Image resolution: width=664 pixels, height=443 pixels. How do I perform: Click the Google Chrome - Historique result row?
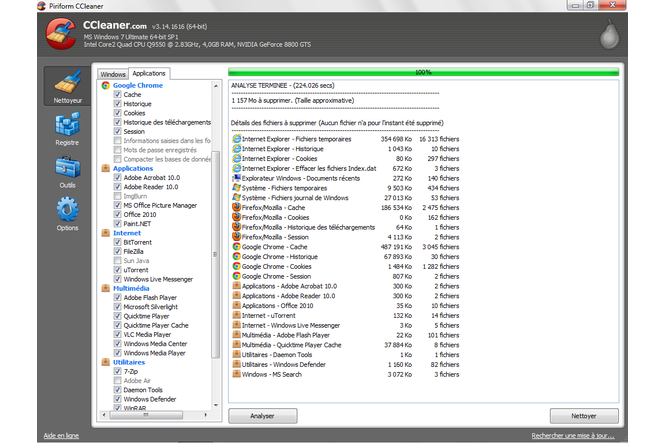click(346, 257)
